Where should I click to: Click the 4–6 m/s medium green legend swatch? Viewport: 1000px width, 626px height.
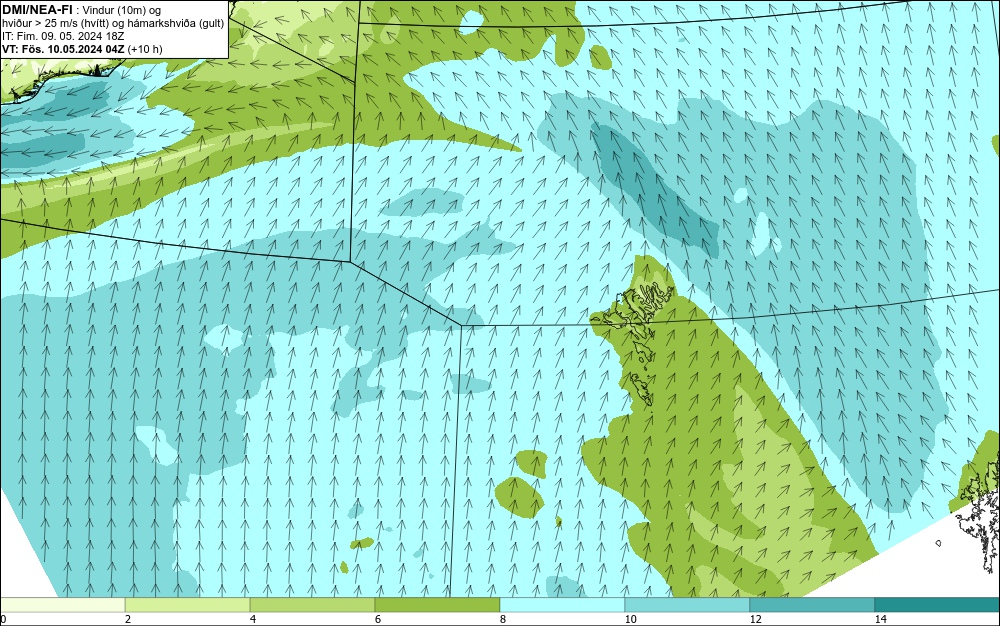click(312, 605)
